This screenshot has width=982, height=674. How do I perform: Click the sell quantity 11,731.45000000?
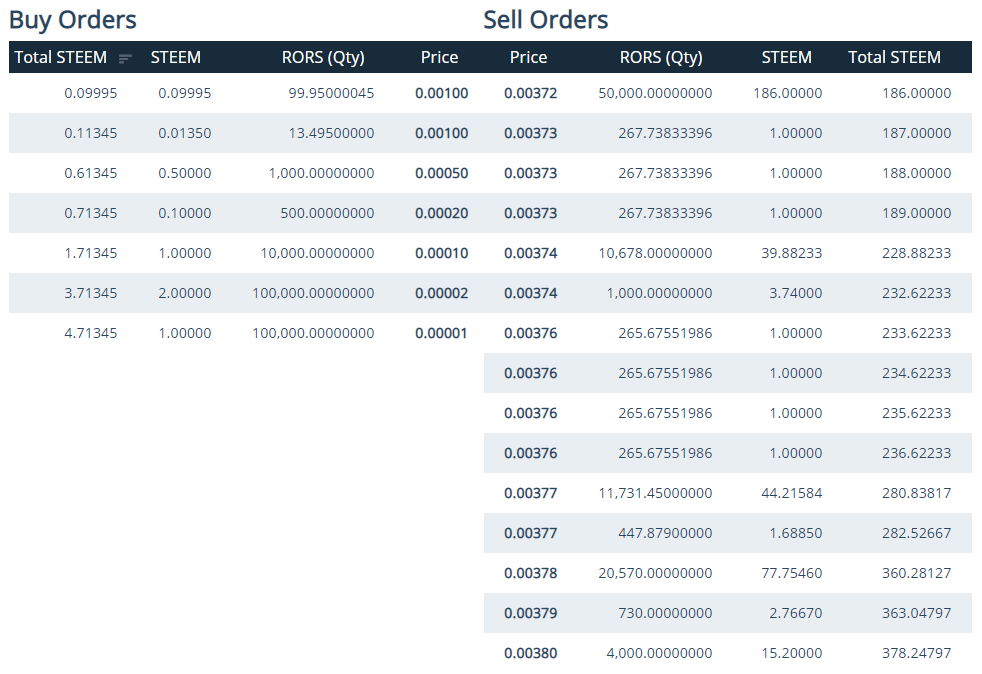click(x=655, y=493)
